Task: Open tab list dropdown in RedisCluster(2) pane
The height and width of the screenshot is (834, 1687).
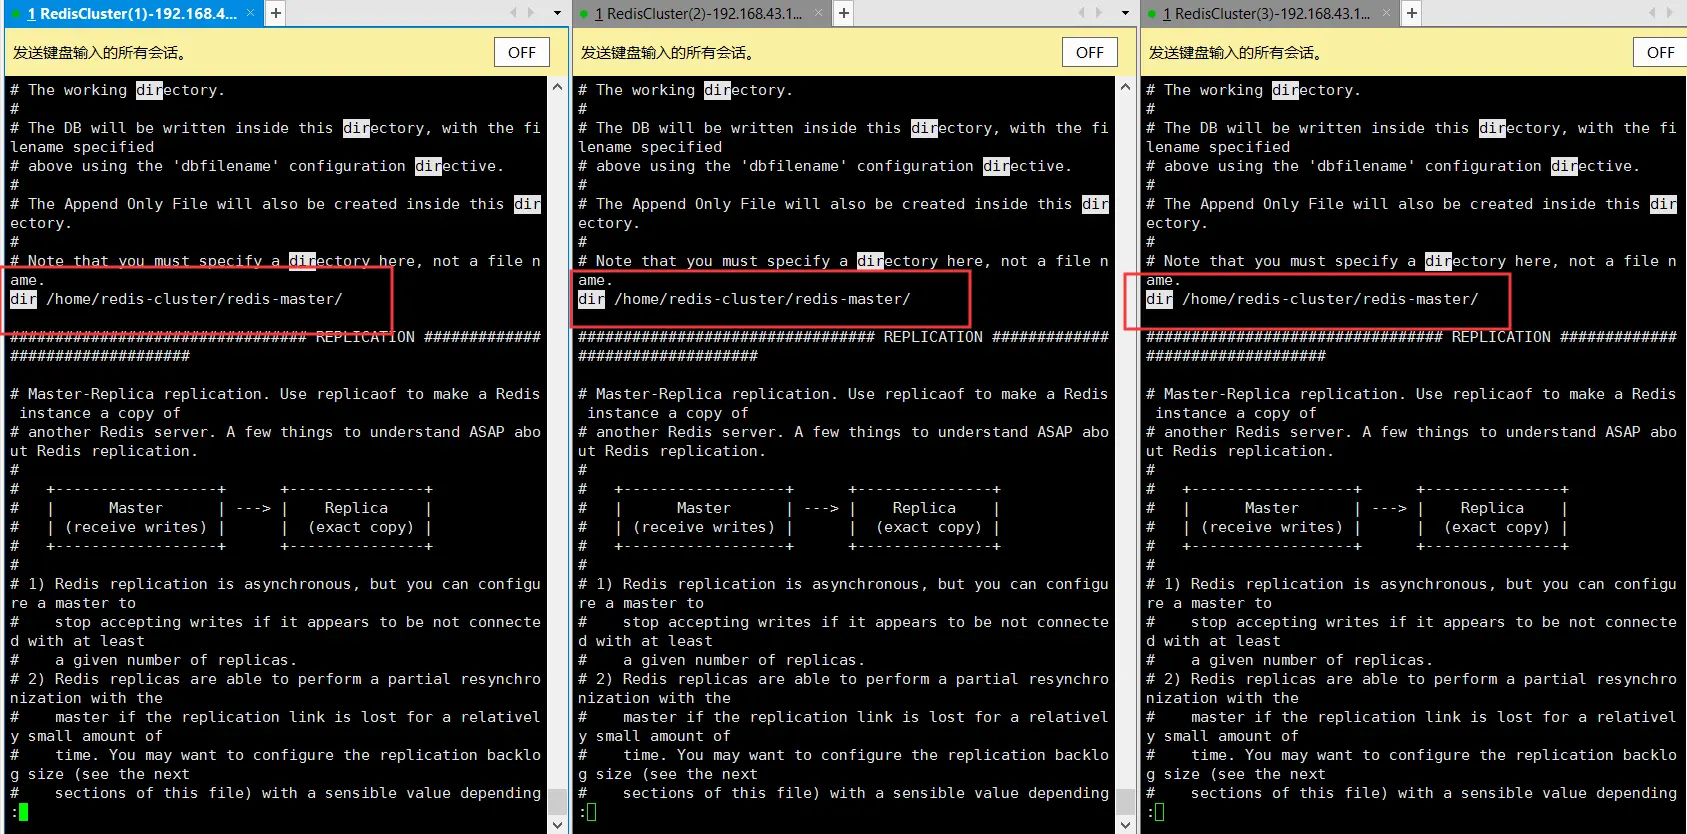Action: pyautogui.click(x=1126, y=13)
